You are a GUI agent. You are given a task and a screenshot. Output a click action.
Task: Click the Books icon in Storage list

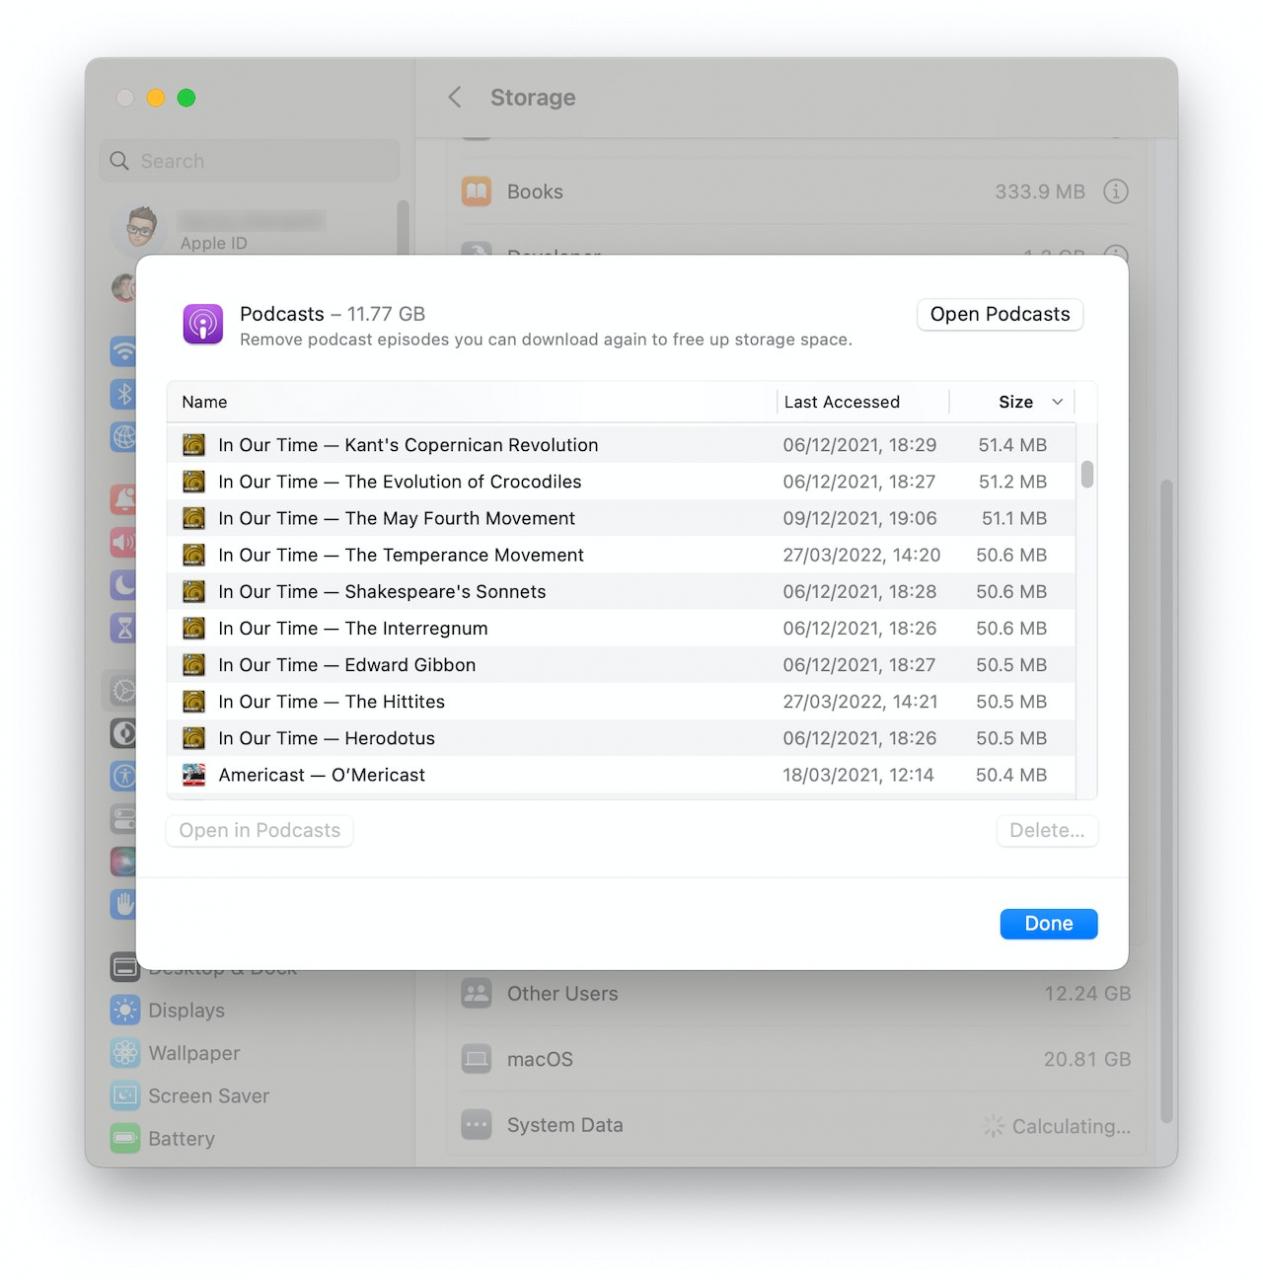tap(476, 191)
